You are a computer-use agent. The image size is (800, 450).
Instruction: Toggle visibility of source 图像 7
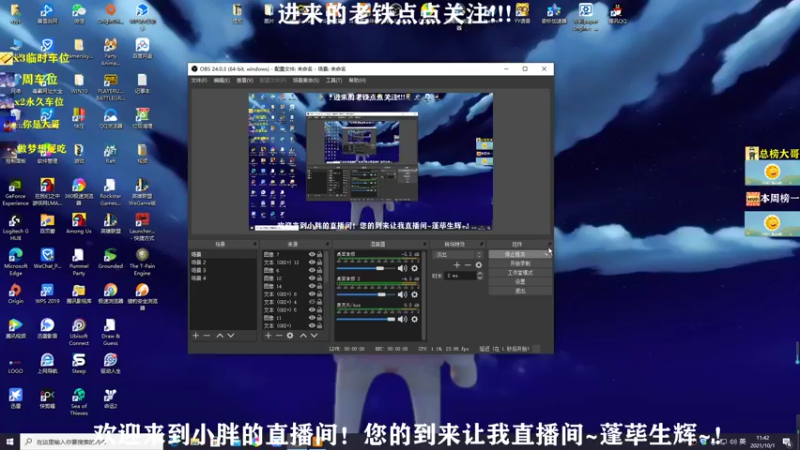click(x=312, y=254)
